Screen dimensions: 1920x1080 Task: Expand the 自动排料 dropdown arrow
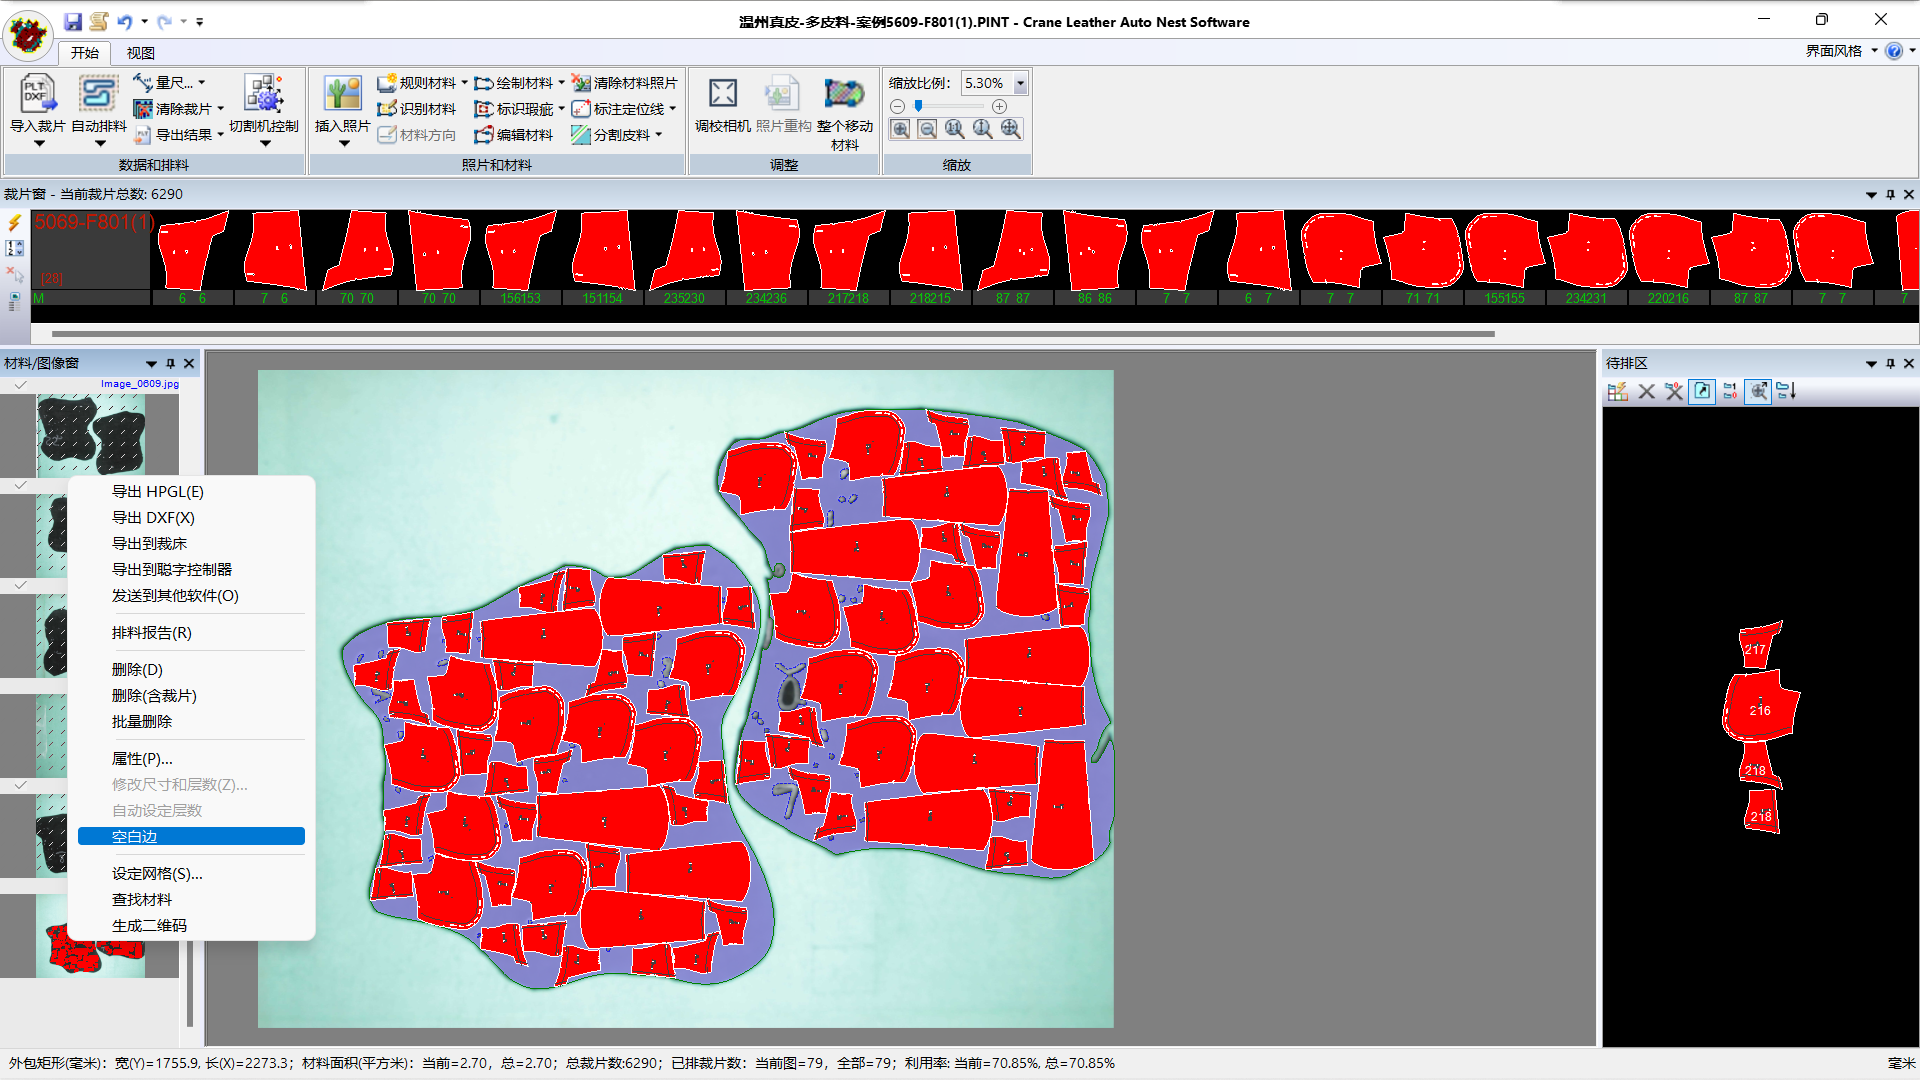click(100, 143)
